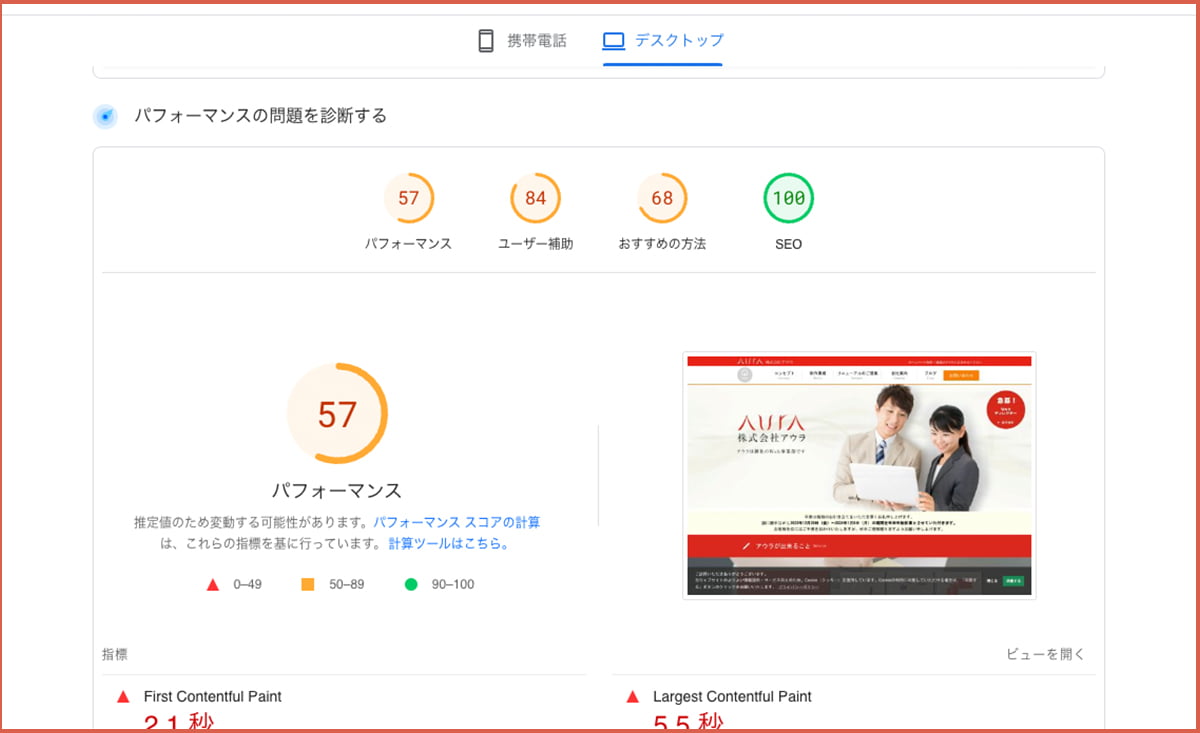Click the red triangle 0–49 legend icon
Viewport: 1200px width, 733px height.
click(x=212, y=584)
